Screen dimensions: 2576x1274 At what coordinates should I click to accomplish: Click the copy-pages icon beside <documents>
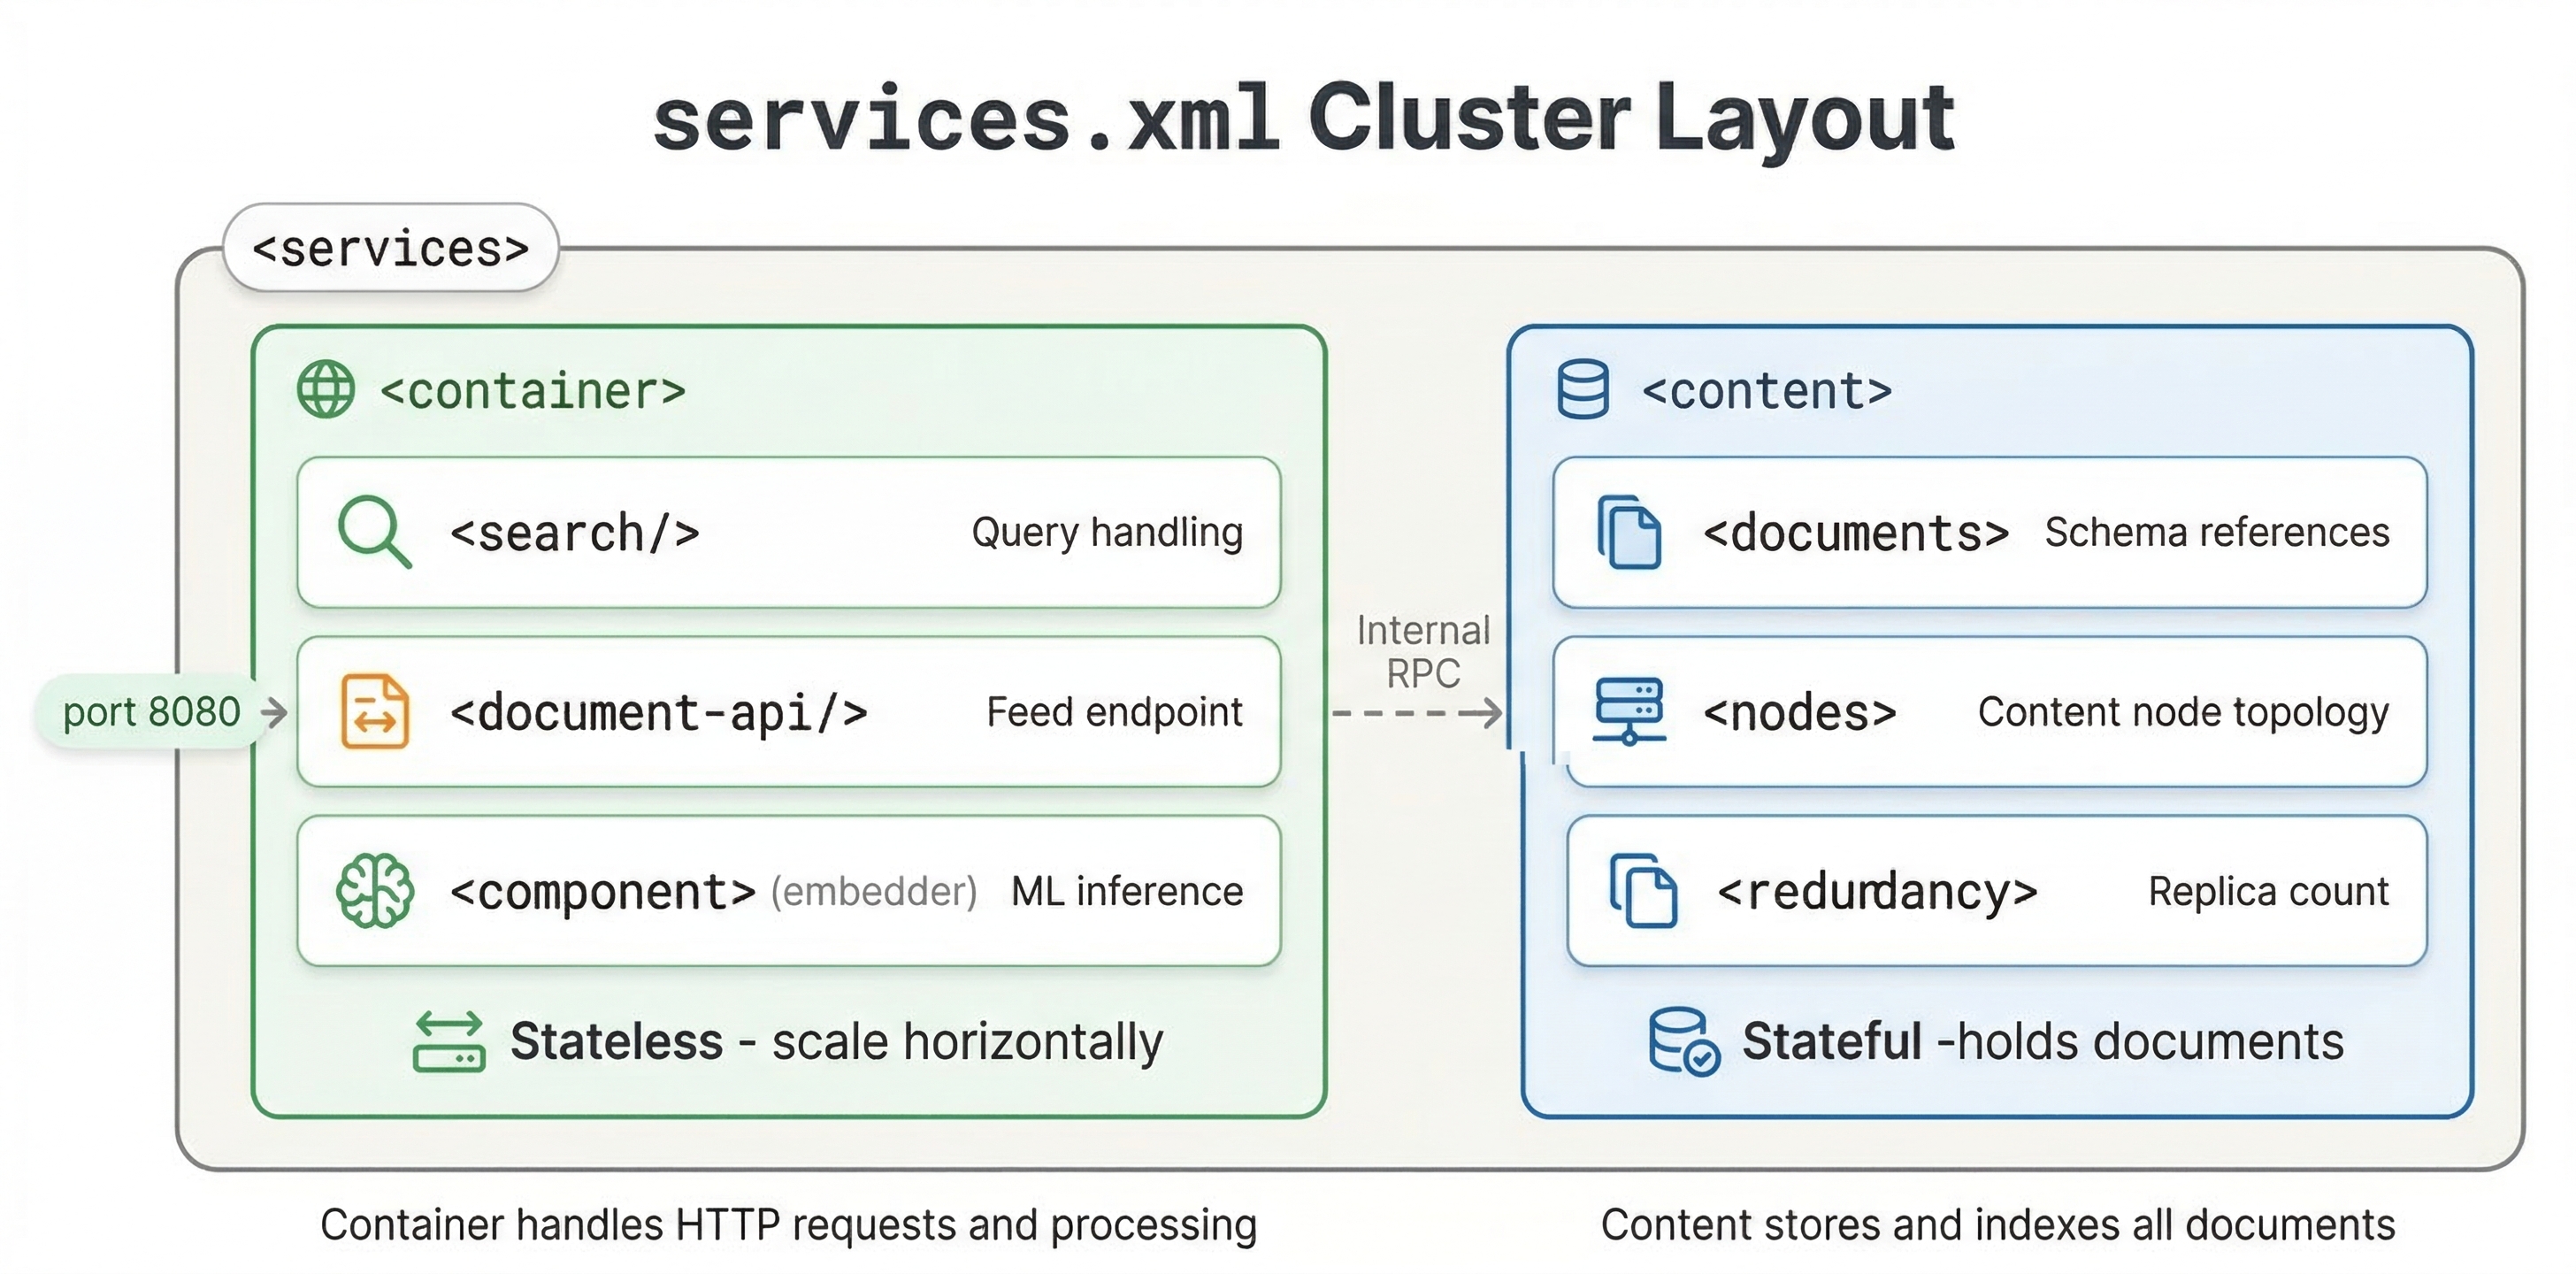[1630, 533]
